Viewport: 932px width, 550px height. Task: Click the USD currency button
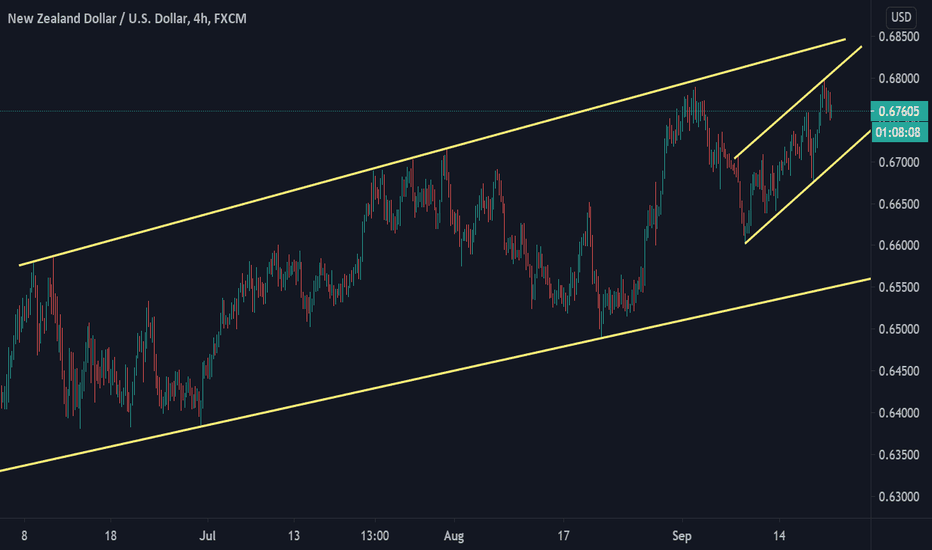point(900,17)
